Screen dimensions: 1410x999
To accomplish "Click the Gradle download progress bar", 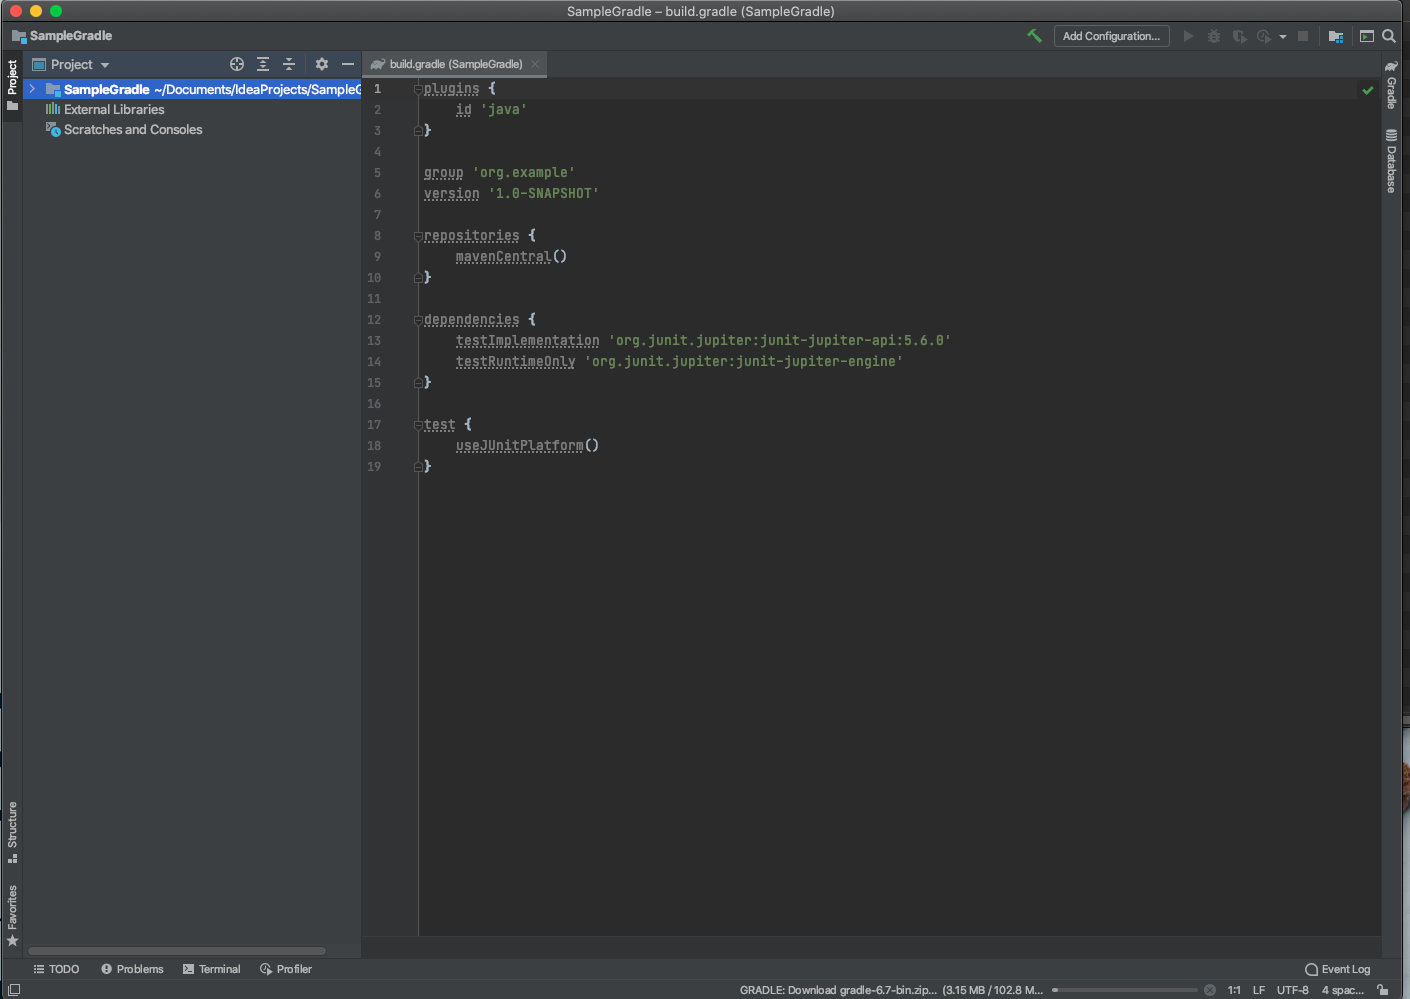I will [1125, 990].
